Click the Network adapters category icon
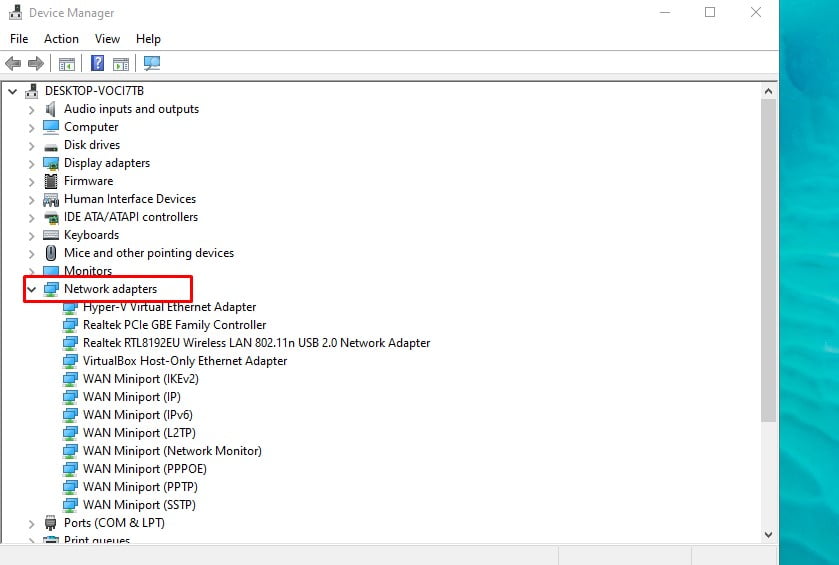Image resolution: width=839 pixels, height=565 pixels. point(51,289)
